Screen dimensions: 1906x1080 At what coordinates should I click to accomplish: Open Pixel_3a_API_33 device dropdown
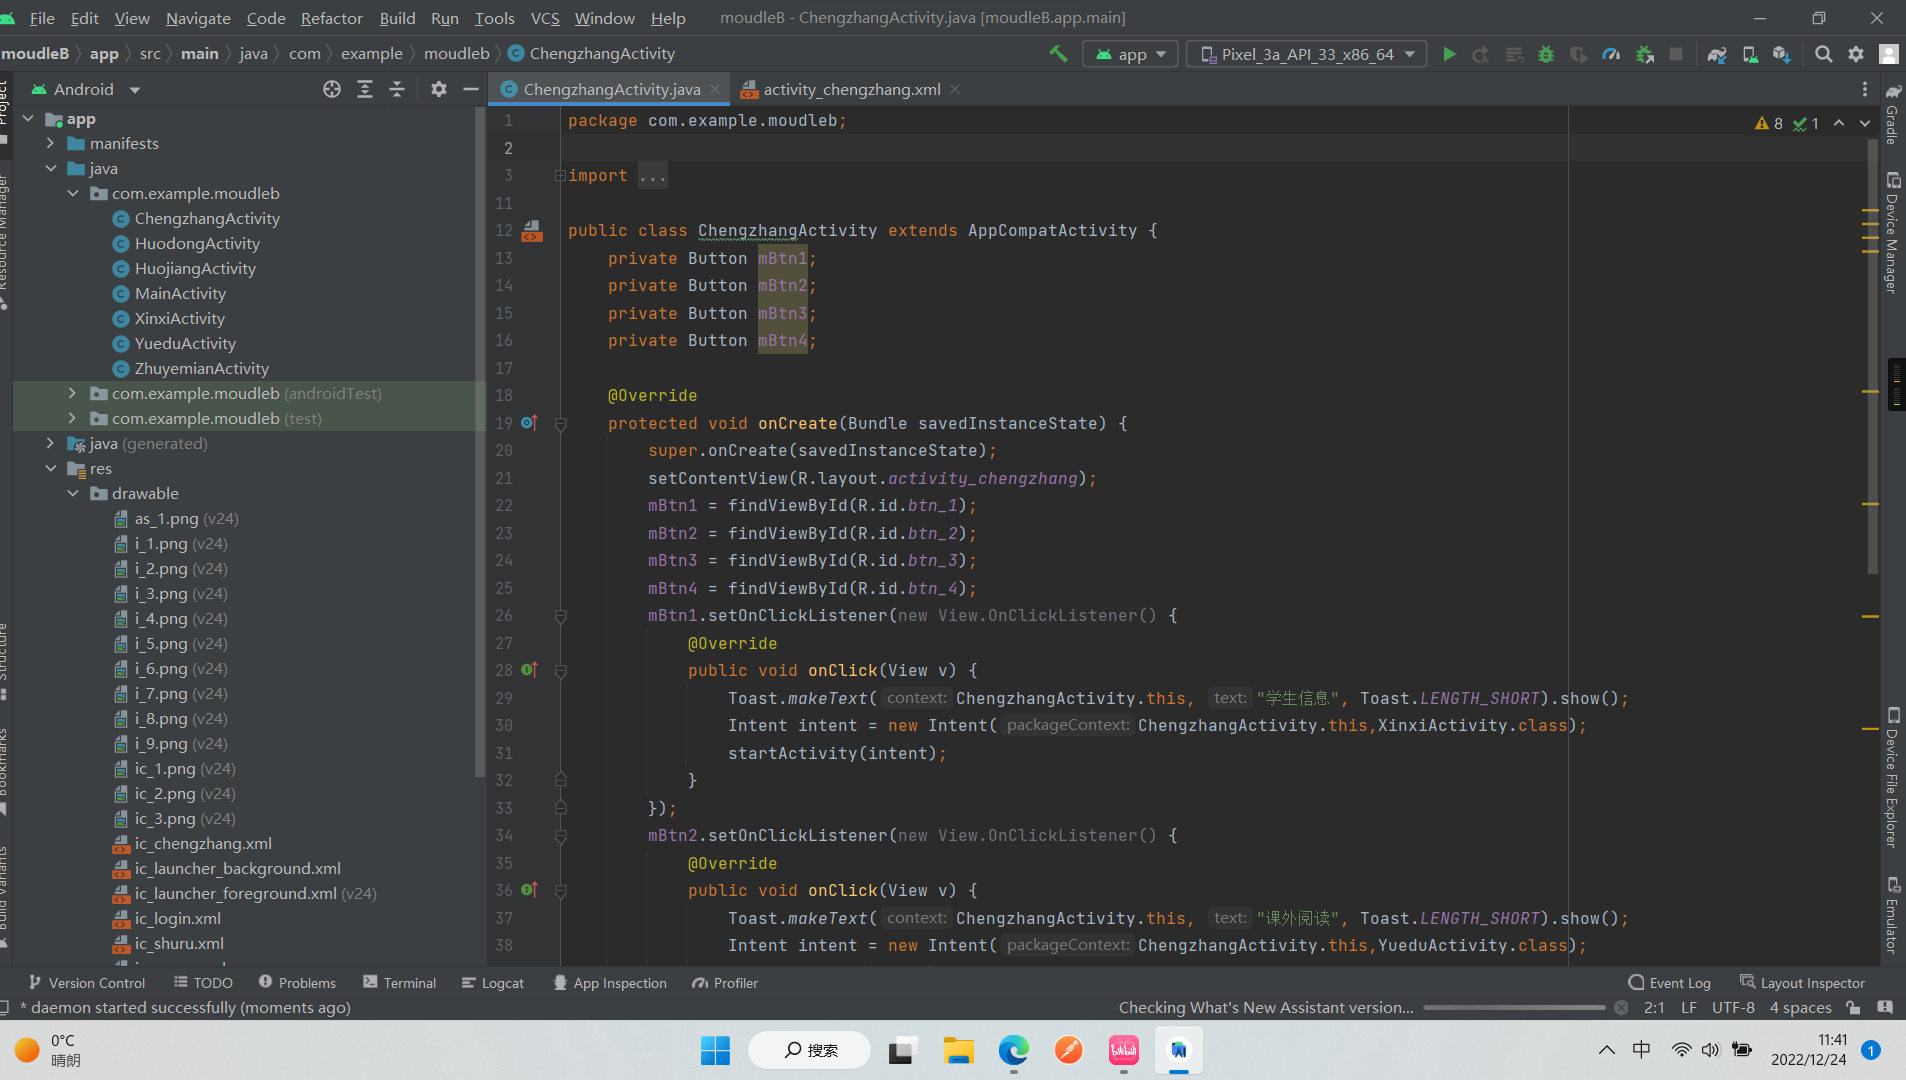(x=1307, y=54)
